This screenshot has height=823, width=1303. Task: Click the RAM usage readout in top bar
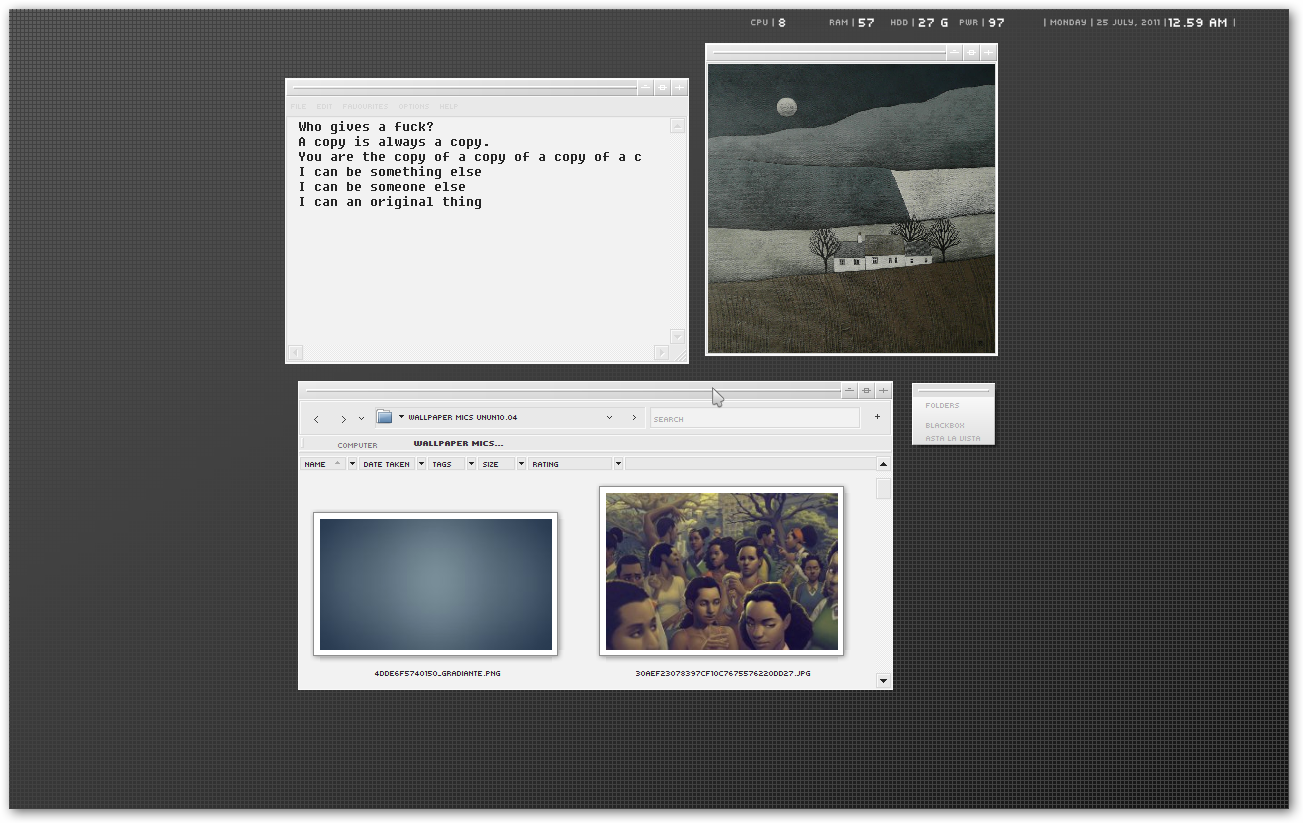(852, 22)
